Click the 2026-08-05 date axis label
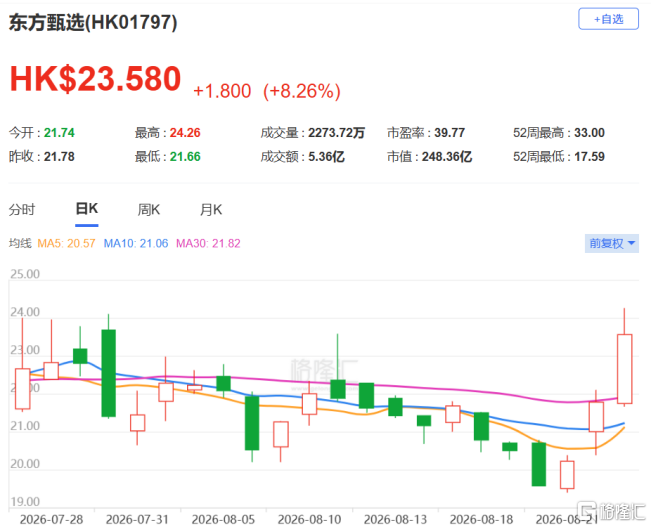 pos(223,520)
